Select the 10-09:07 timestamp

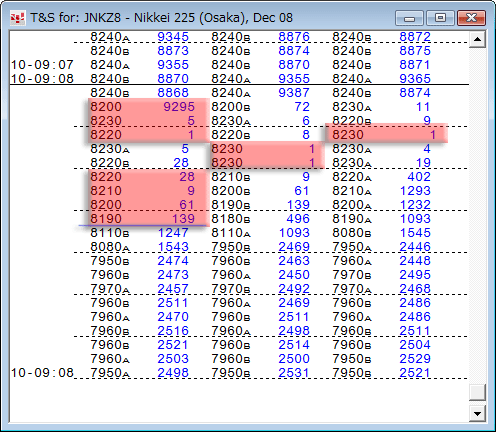click(42, 65)
